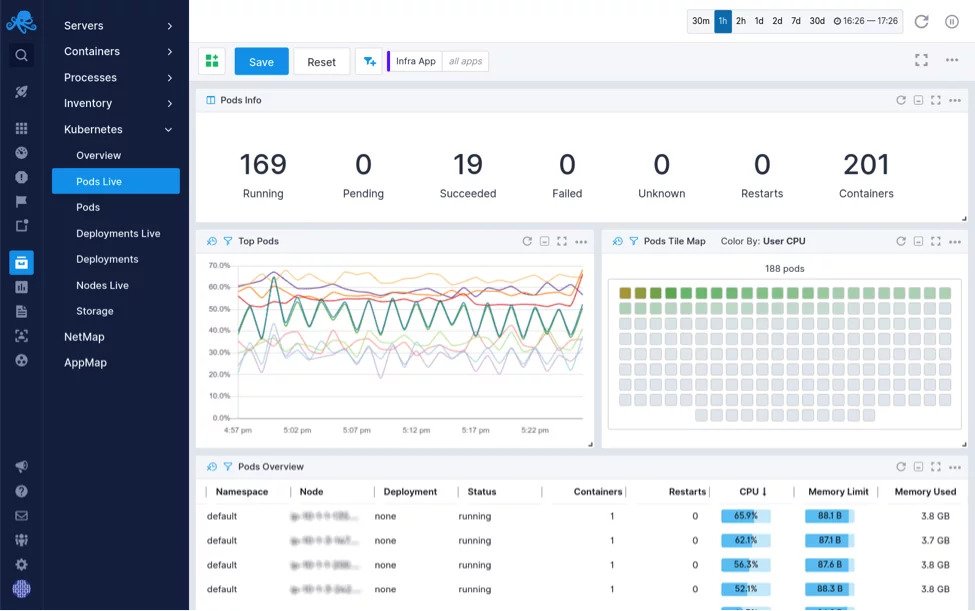
Task: Open the Kubernetes Overview page
Action: pyautogui.click(x=98, y=155)
